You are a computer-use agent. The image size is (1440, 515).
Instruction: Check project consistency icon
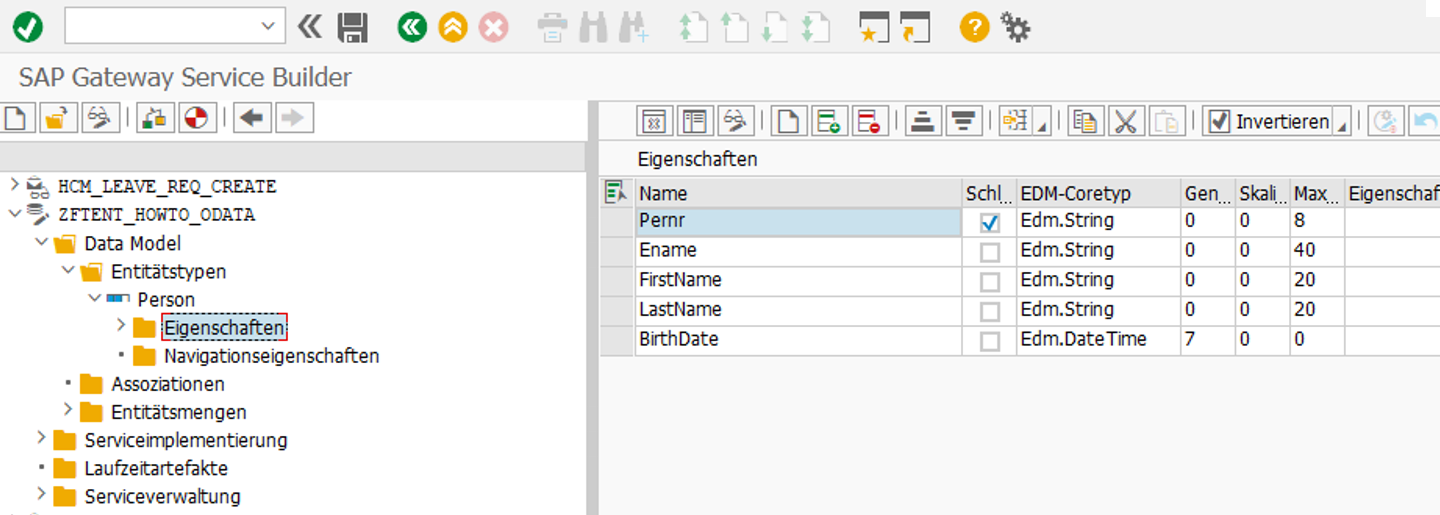pyautogui.click(x=155, y=118)
